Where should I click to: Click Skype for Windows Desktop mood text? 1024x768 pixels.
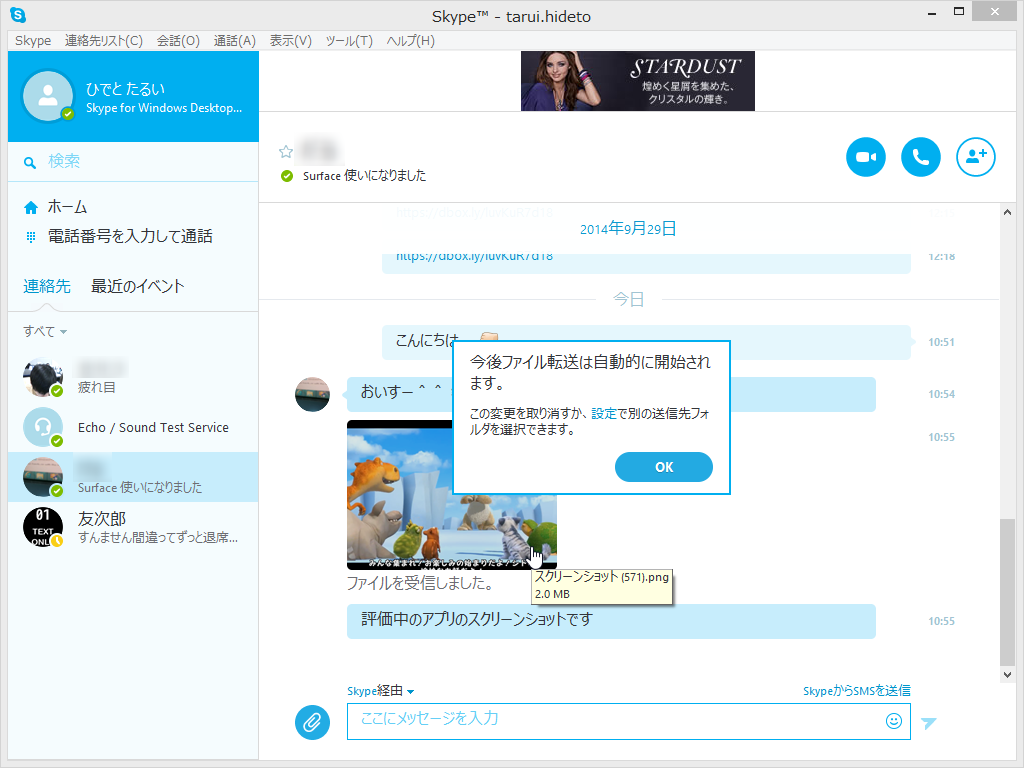click(164, 108)
